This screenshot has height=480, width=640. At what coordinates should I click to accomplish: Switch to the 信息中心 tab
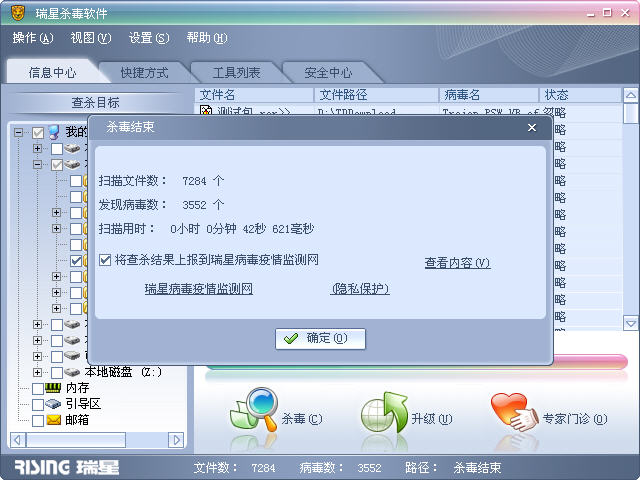[x=52, y=72]
